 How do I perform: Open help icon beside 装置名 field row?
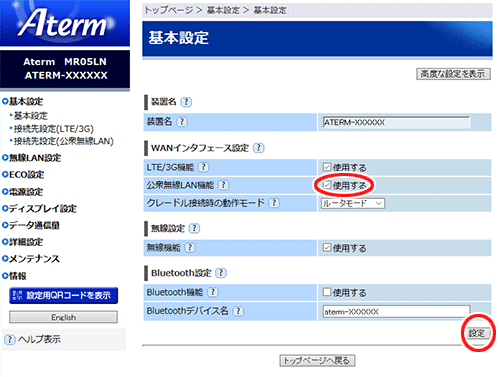pos(182,122)
